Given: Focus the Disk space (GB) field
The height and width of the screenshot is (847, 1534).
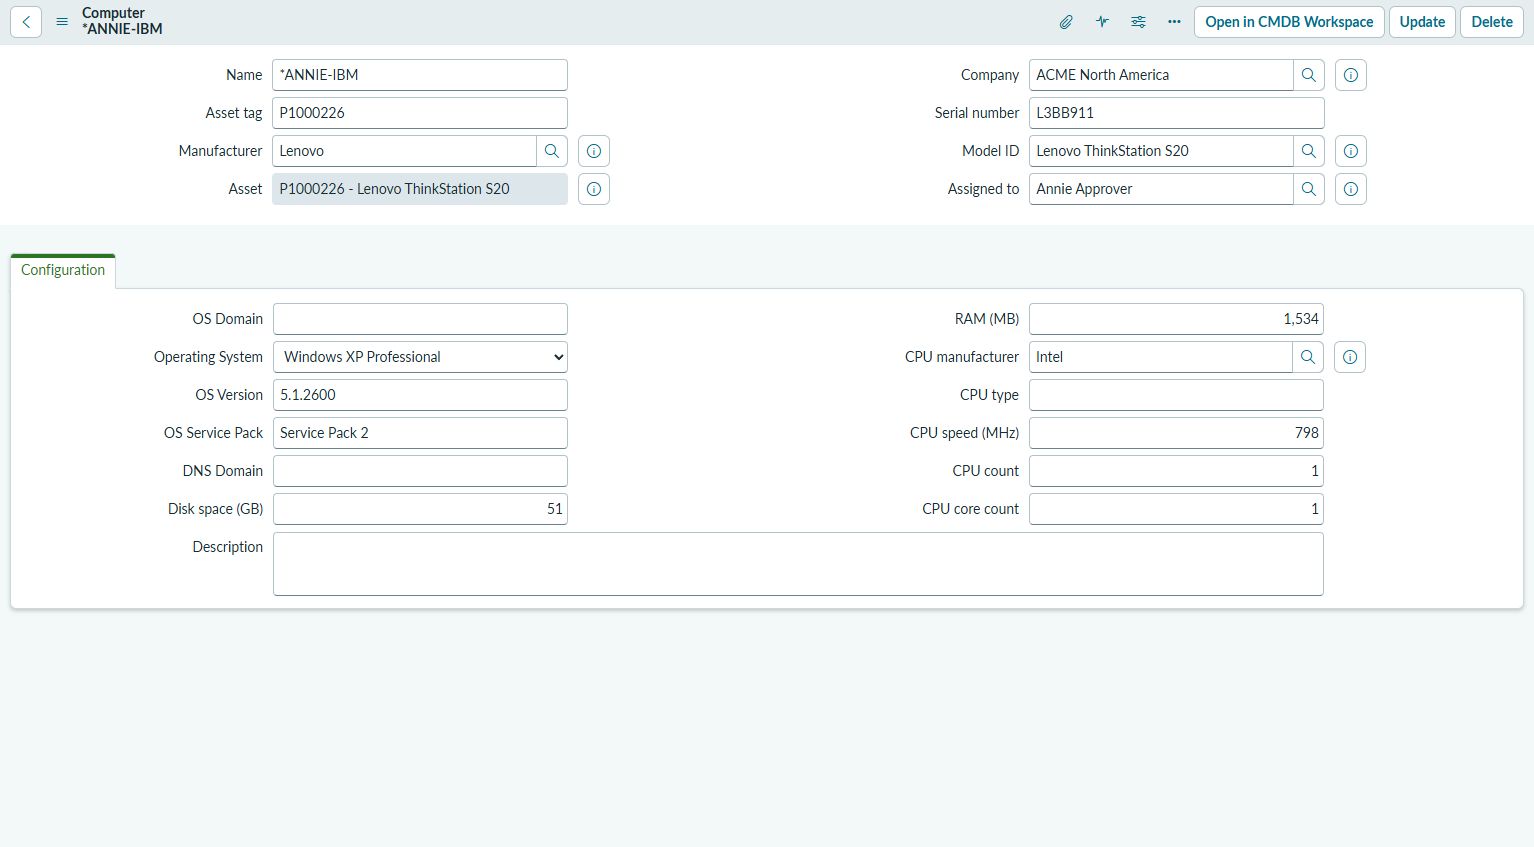Looking at the screenshot, I should click(420, 509).
